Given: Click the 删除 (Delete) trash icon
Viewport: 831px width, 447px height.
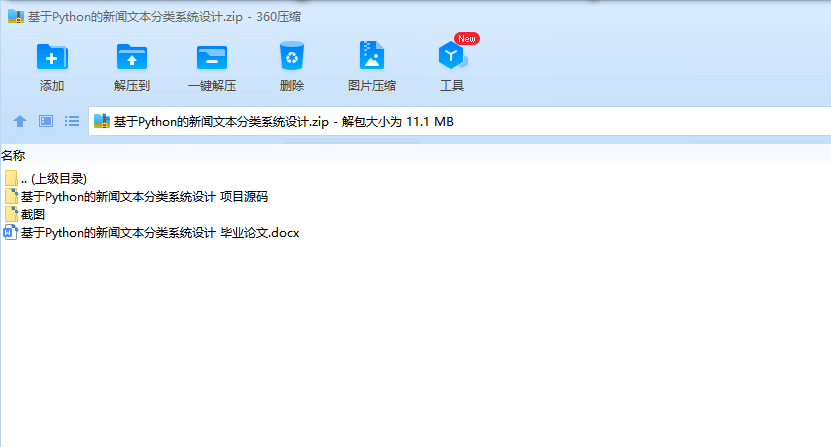Looking at the screenshot, I should tap(291, 56).
